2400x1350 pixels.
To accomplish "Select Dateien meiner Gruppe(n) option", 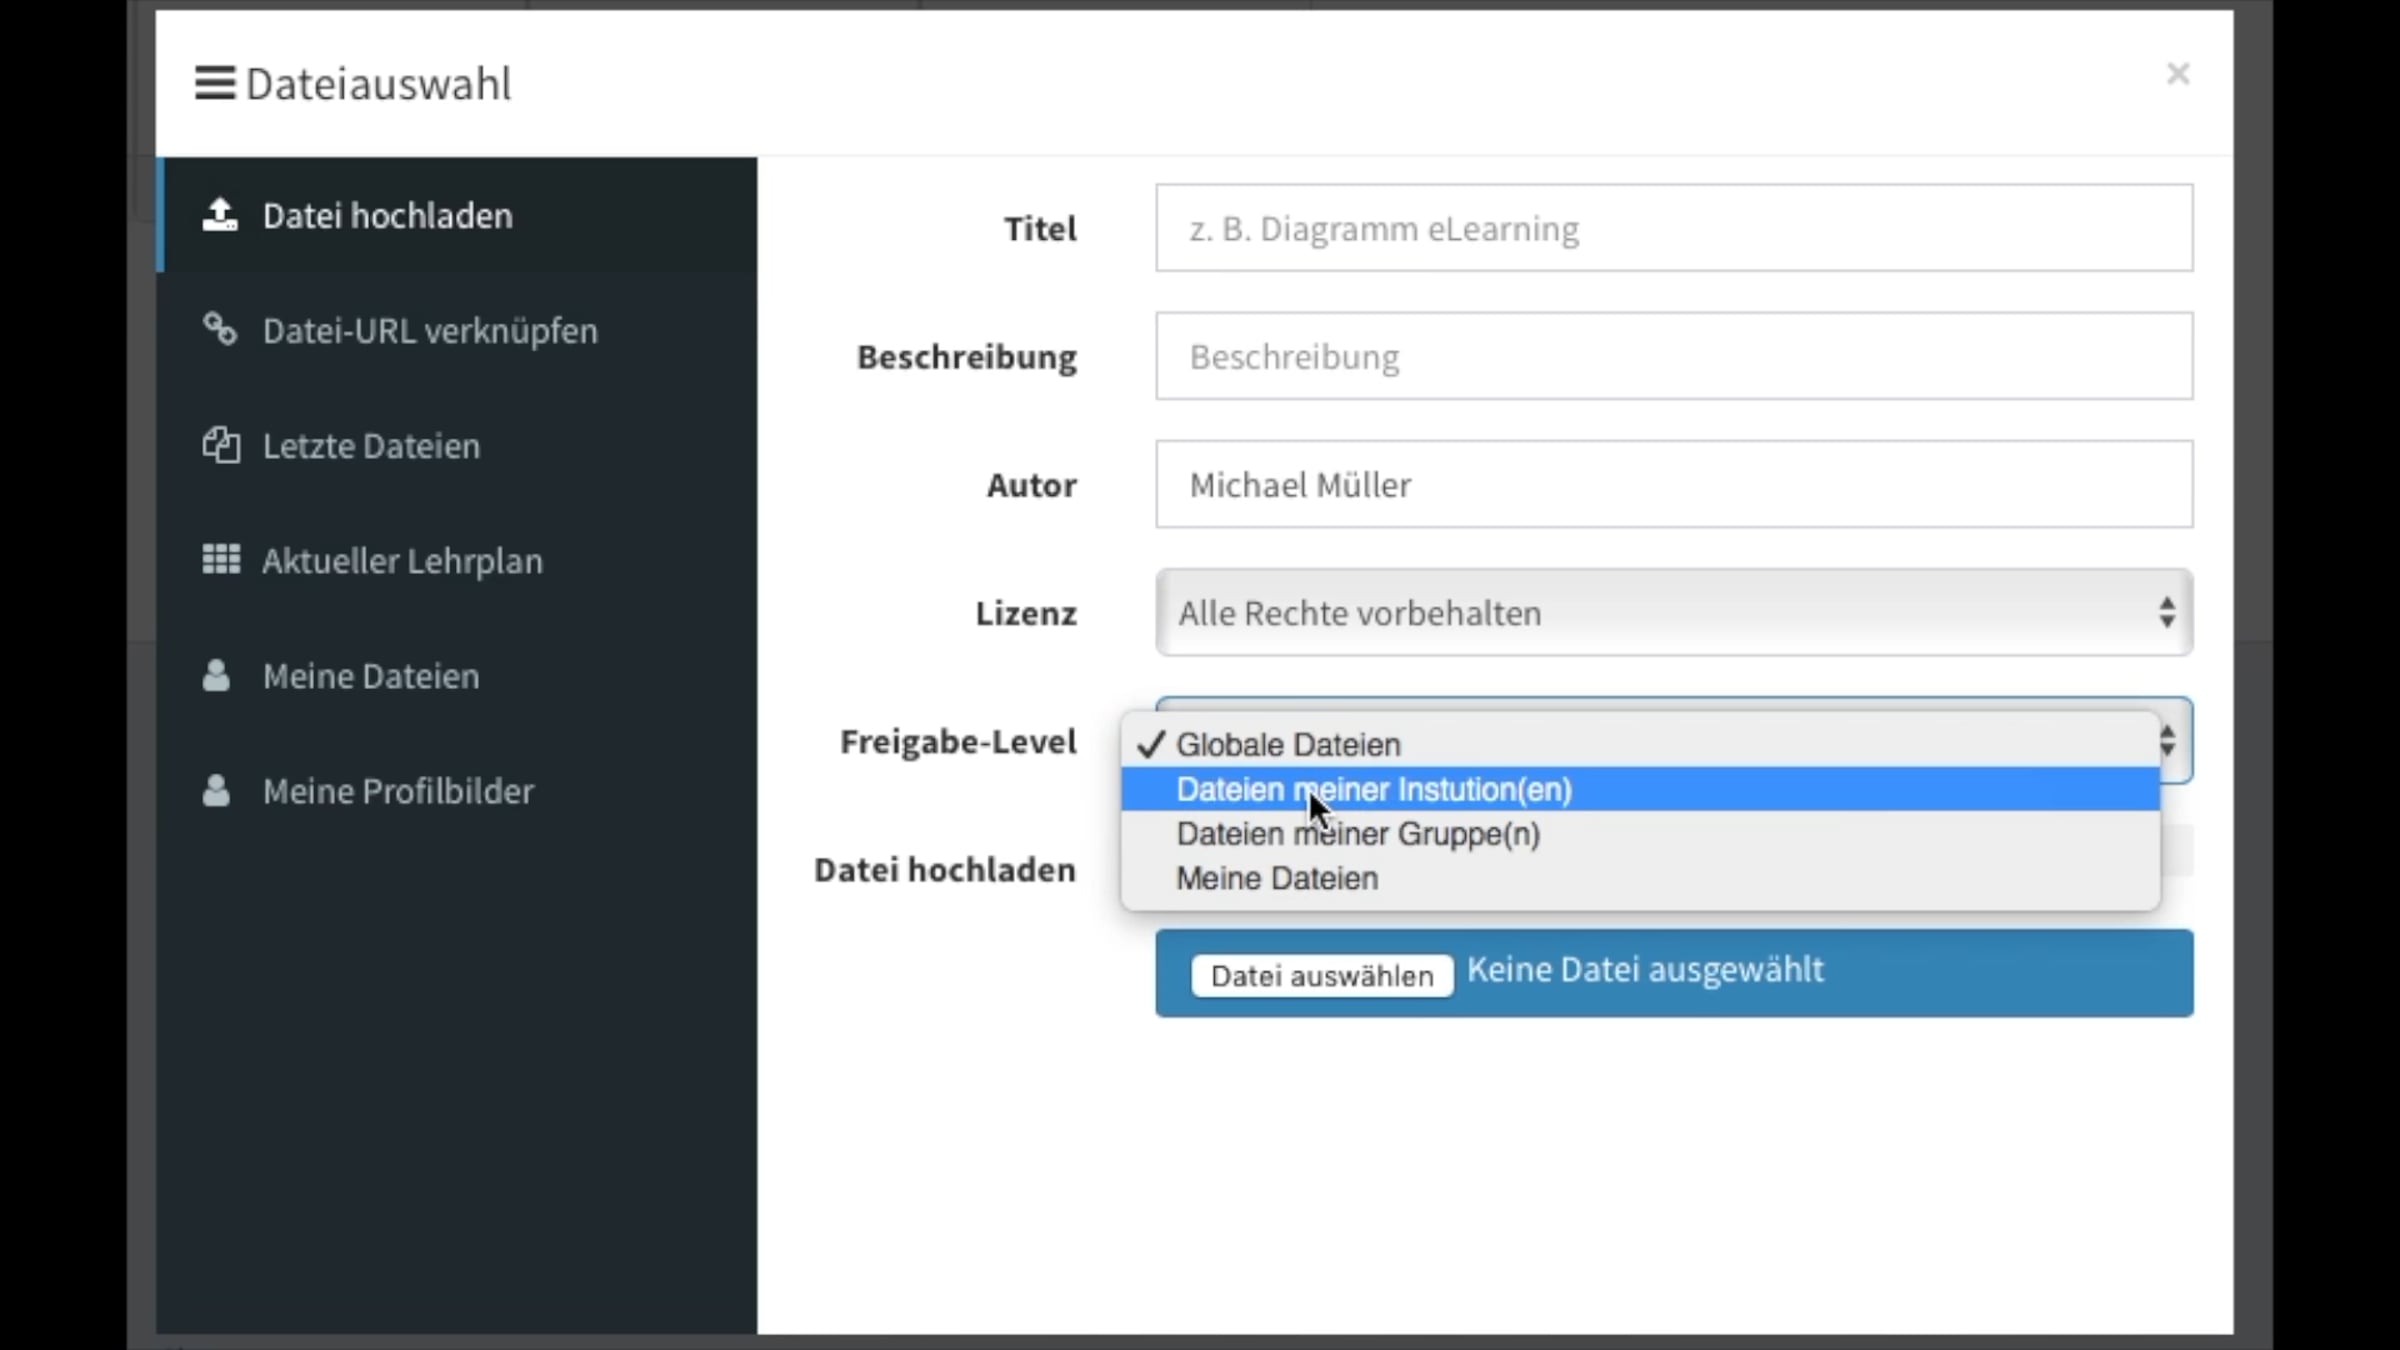I will (1358, 834).
